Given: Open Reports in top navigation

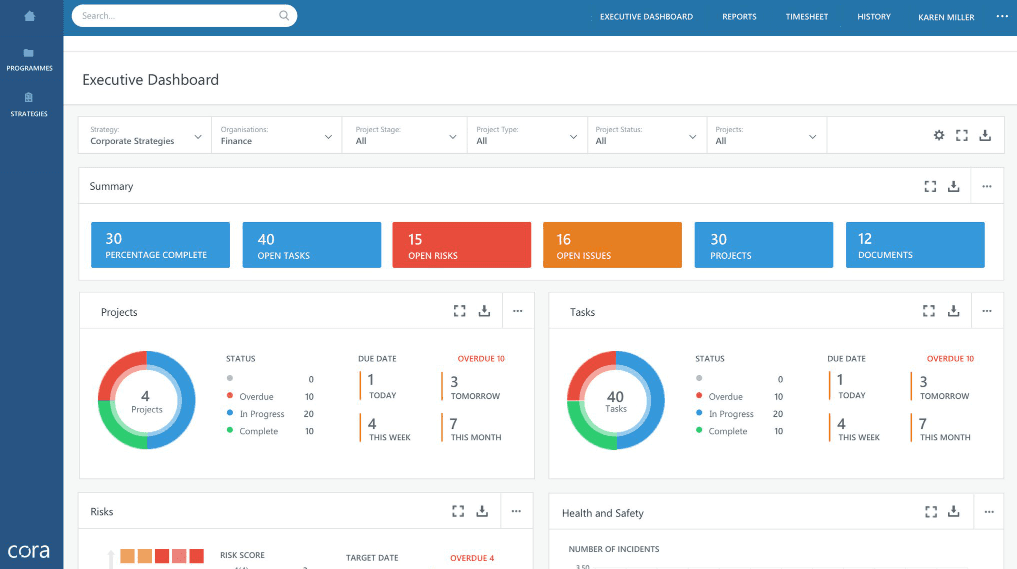Looking at the screenshot, I should (739, 17).
